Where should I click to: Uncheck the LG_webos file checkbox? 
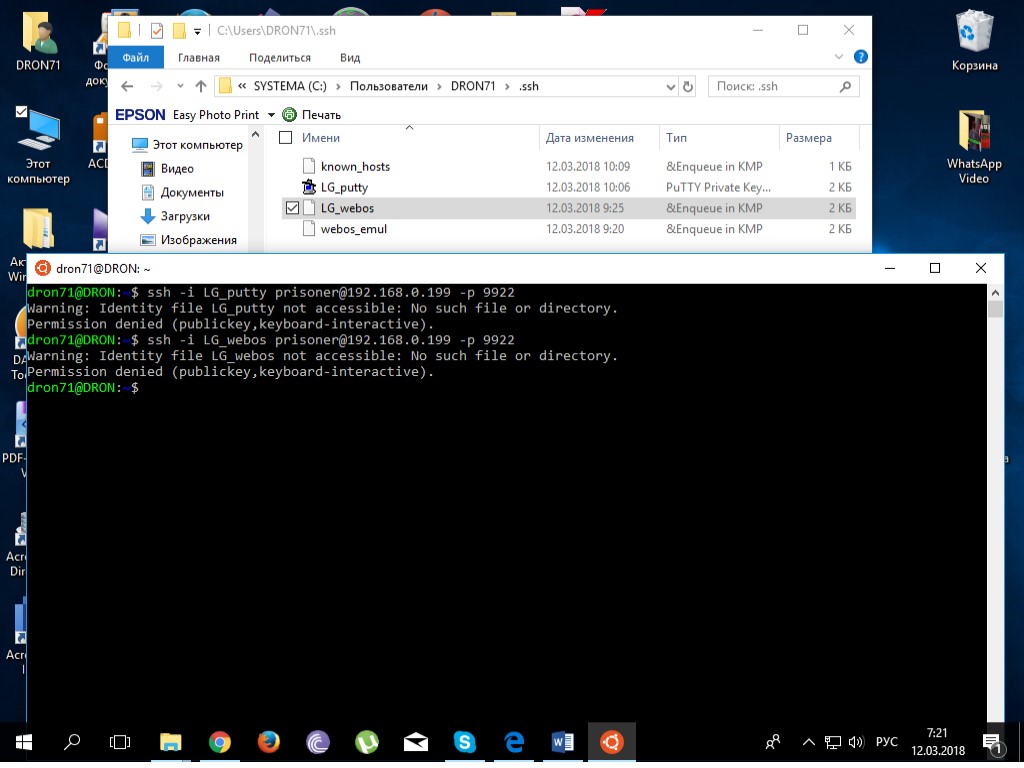[x=292, y=208]
